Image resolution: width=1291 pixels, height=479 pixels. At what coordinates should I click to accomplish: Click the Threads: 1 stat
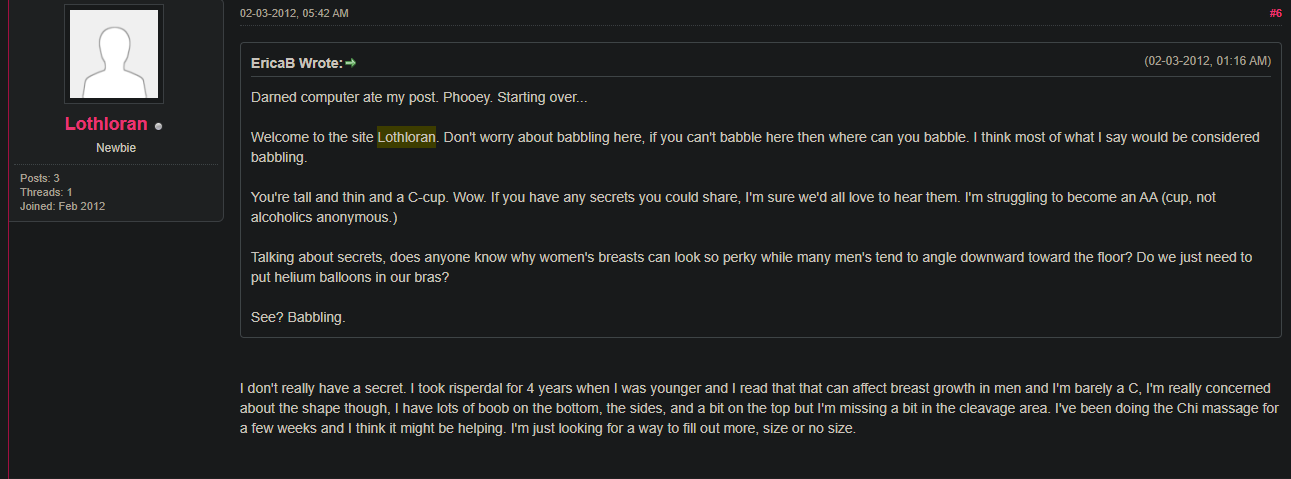tap(46, 192)
